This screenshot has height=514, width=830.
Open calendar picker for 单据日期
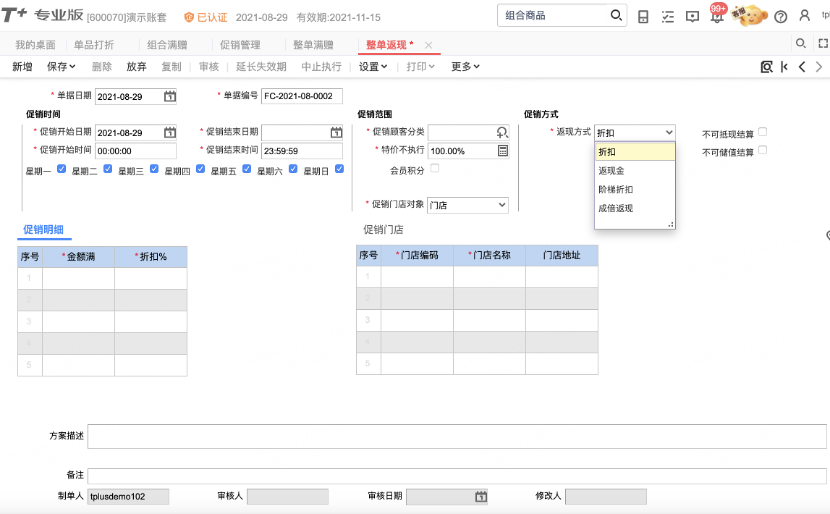click(169, 96)
